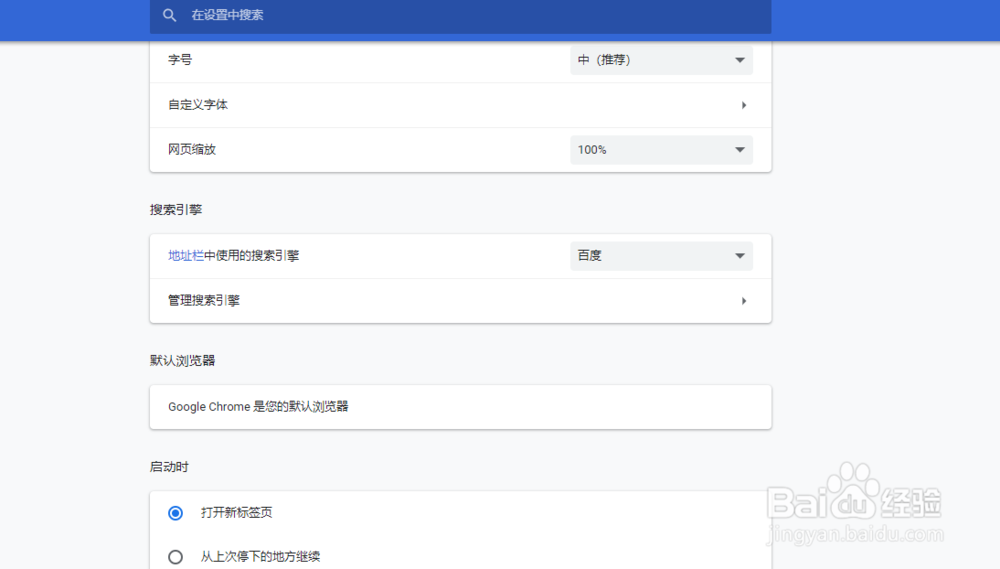The height and width of the screenshot is (569, 1000).
Task: Open the 网页缩放 zoom dropdown showing 100%
Action: (661, 150)
